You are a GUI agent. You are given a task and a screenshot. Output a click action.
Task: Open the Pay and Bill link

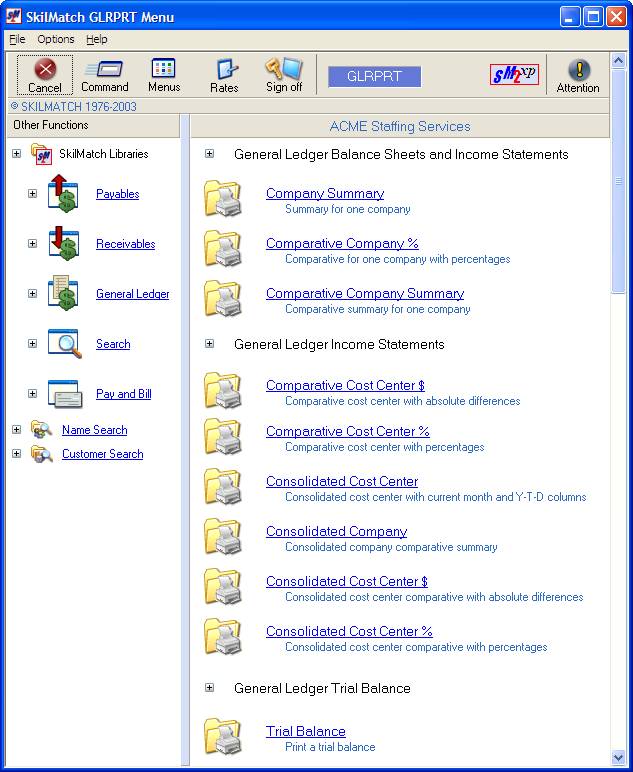[124, 394]
